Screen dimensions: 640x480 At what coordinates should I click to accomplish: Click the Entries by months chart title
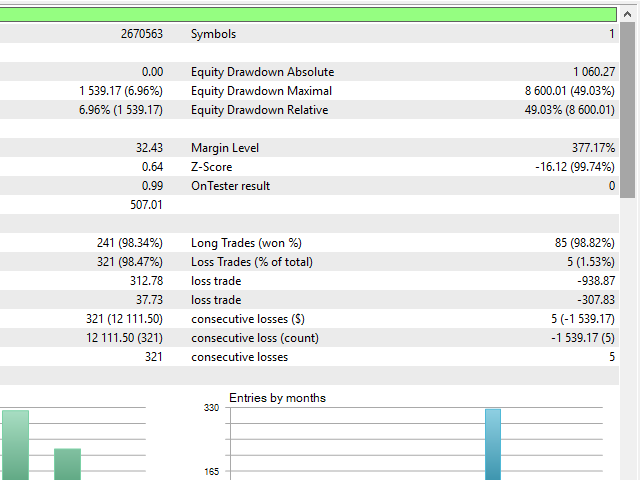coord(277,398)
